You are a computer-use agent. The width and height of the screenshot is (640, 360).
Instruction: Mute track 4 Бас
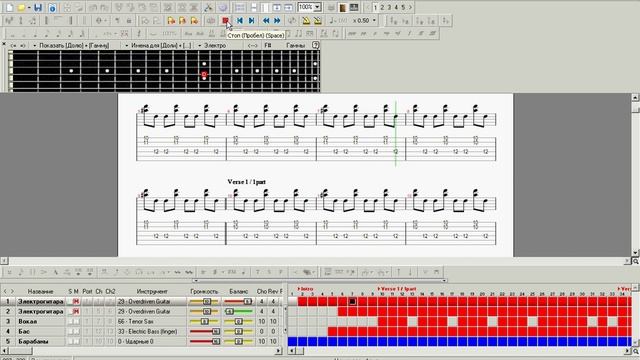click(x=76, y=331)
